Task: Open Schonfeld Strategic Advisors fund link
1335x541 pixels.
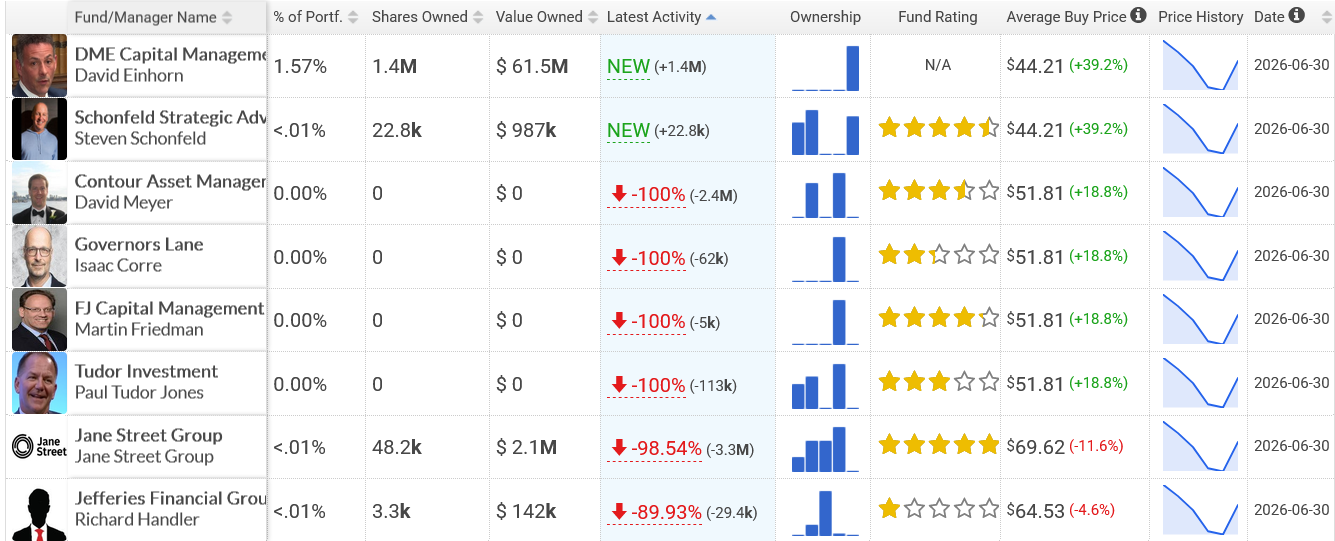Action: [170, 118]
